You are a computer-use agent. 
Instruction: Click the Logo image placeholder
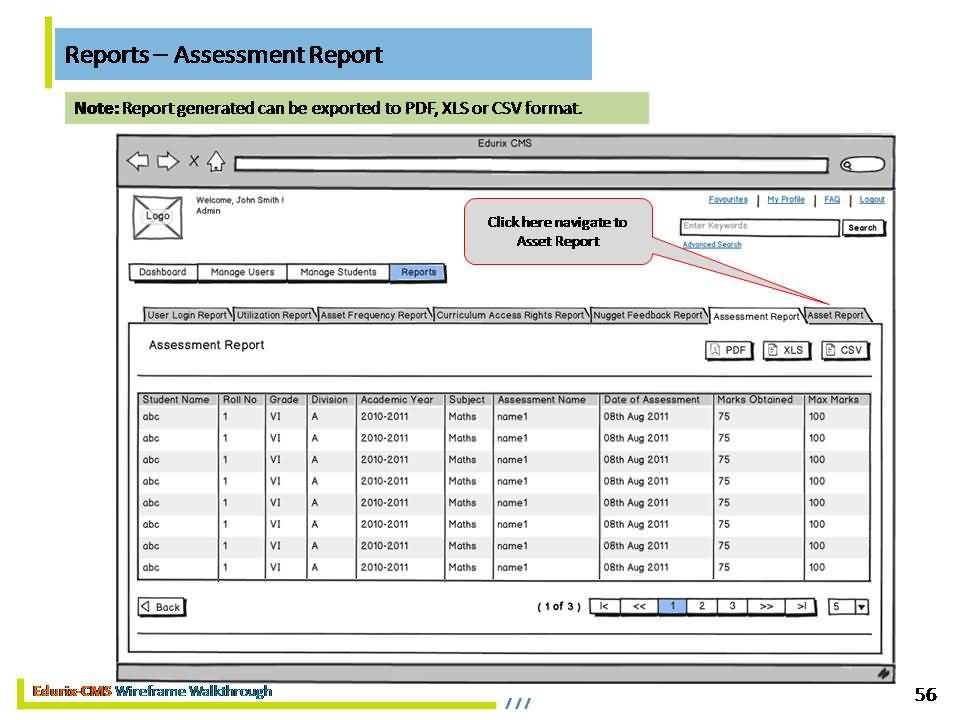point(158,217)
